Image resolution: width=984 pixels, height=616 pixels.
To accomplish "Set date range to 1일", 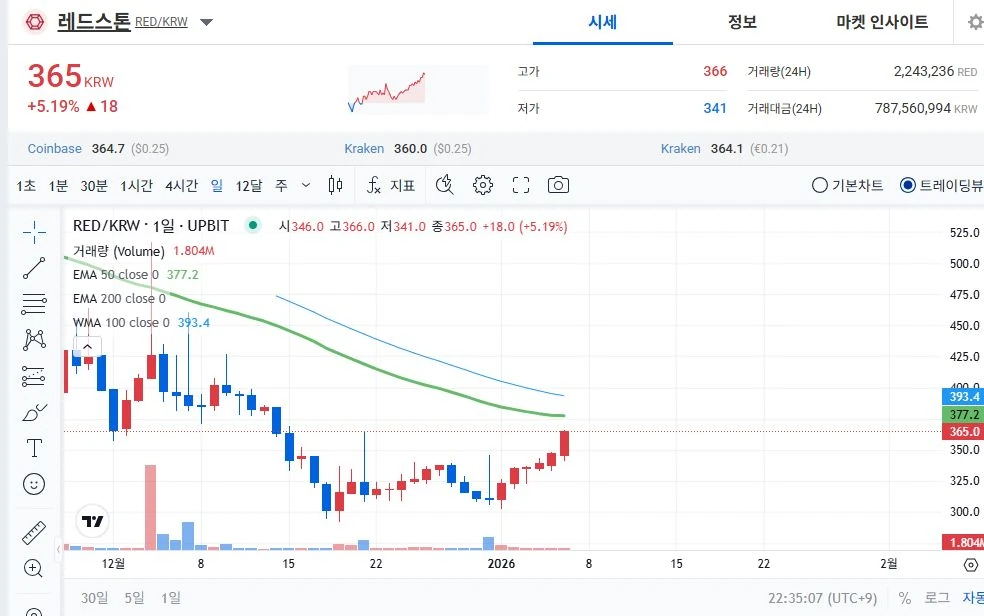I will point(171,598).
